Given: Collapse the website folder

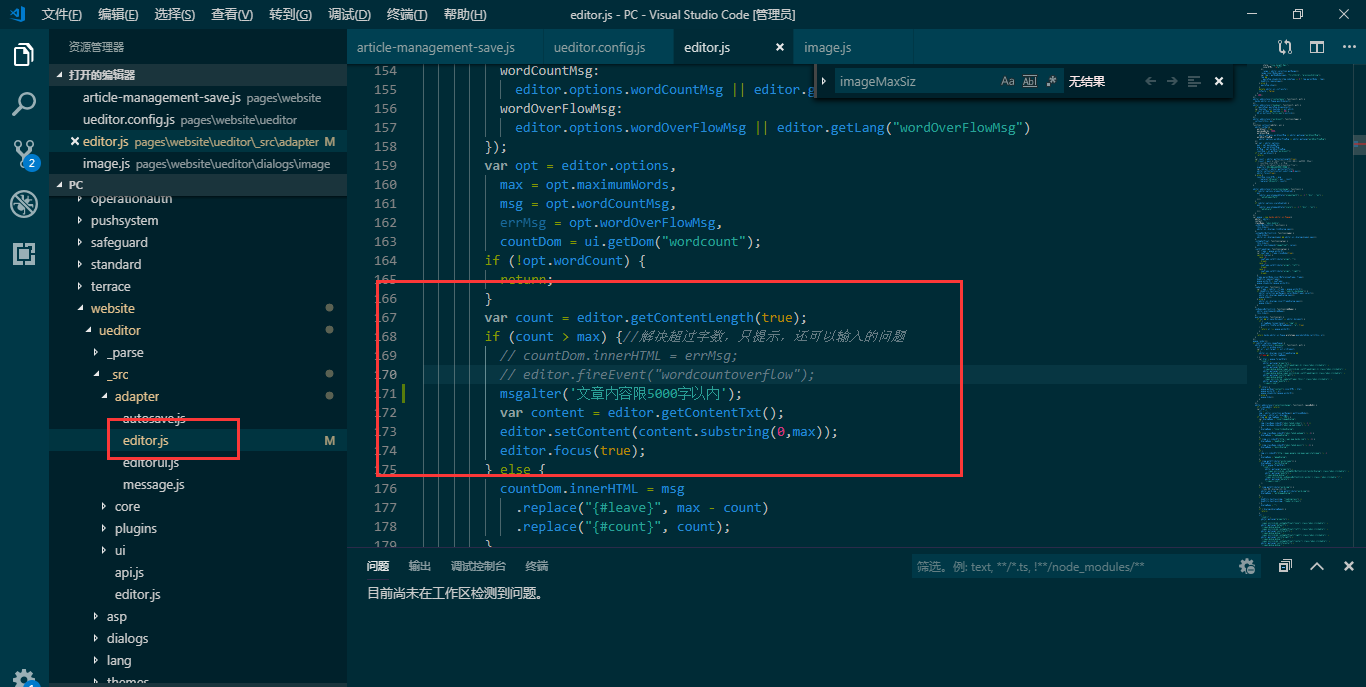Looking at the screenshot, I should click(81, 308).
